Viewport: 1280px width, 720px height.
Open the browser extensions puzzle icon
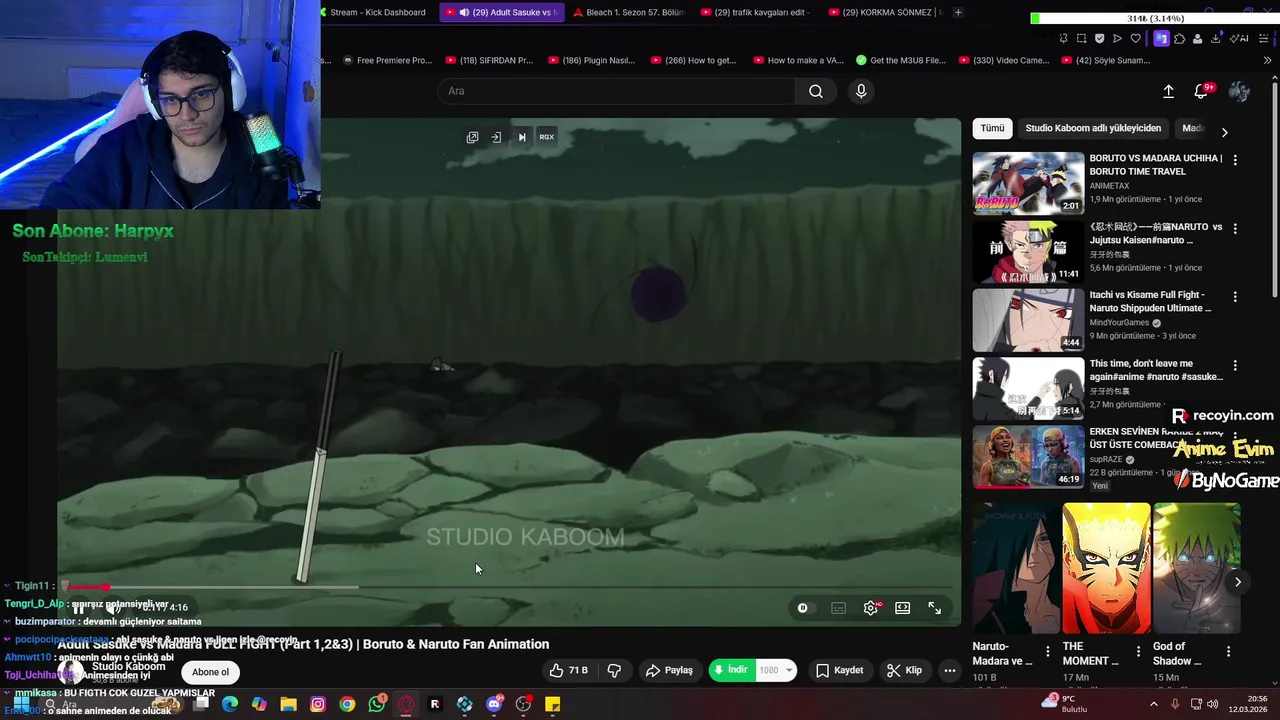(x=1179, y=38)
